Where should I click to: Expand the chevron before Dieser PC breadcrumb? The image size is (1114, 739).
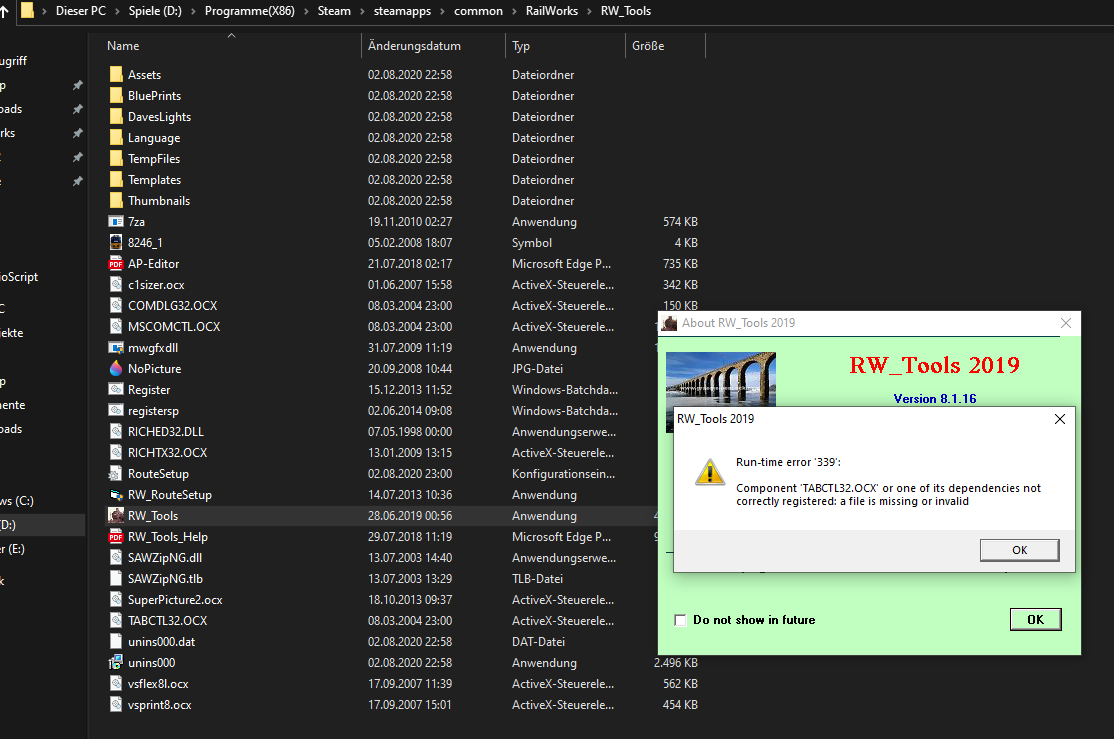coord(44,11)
